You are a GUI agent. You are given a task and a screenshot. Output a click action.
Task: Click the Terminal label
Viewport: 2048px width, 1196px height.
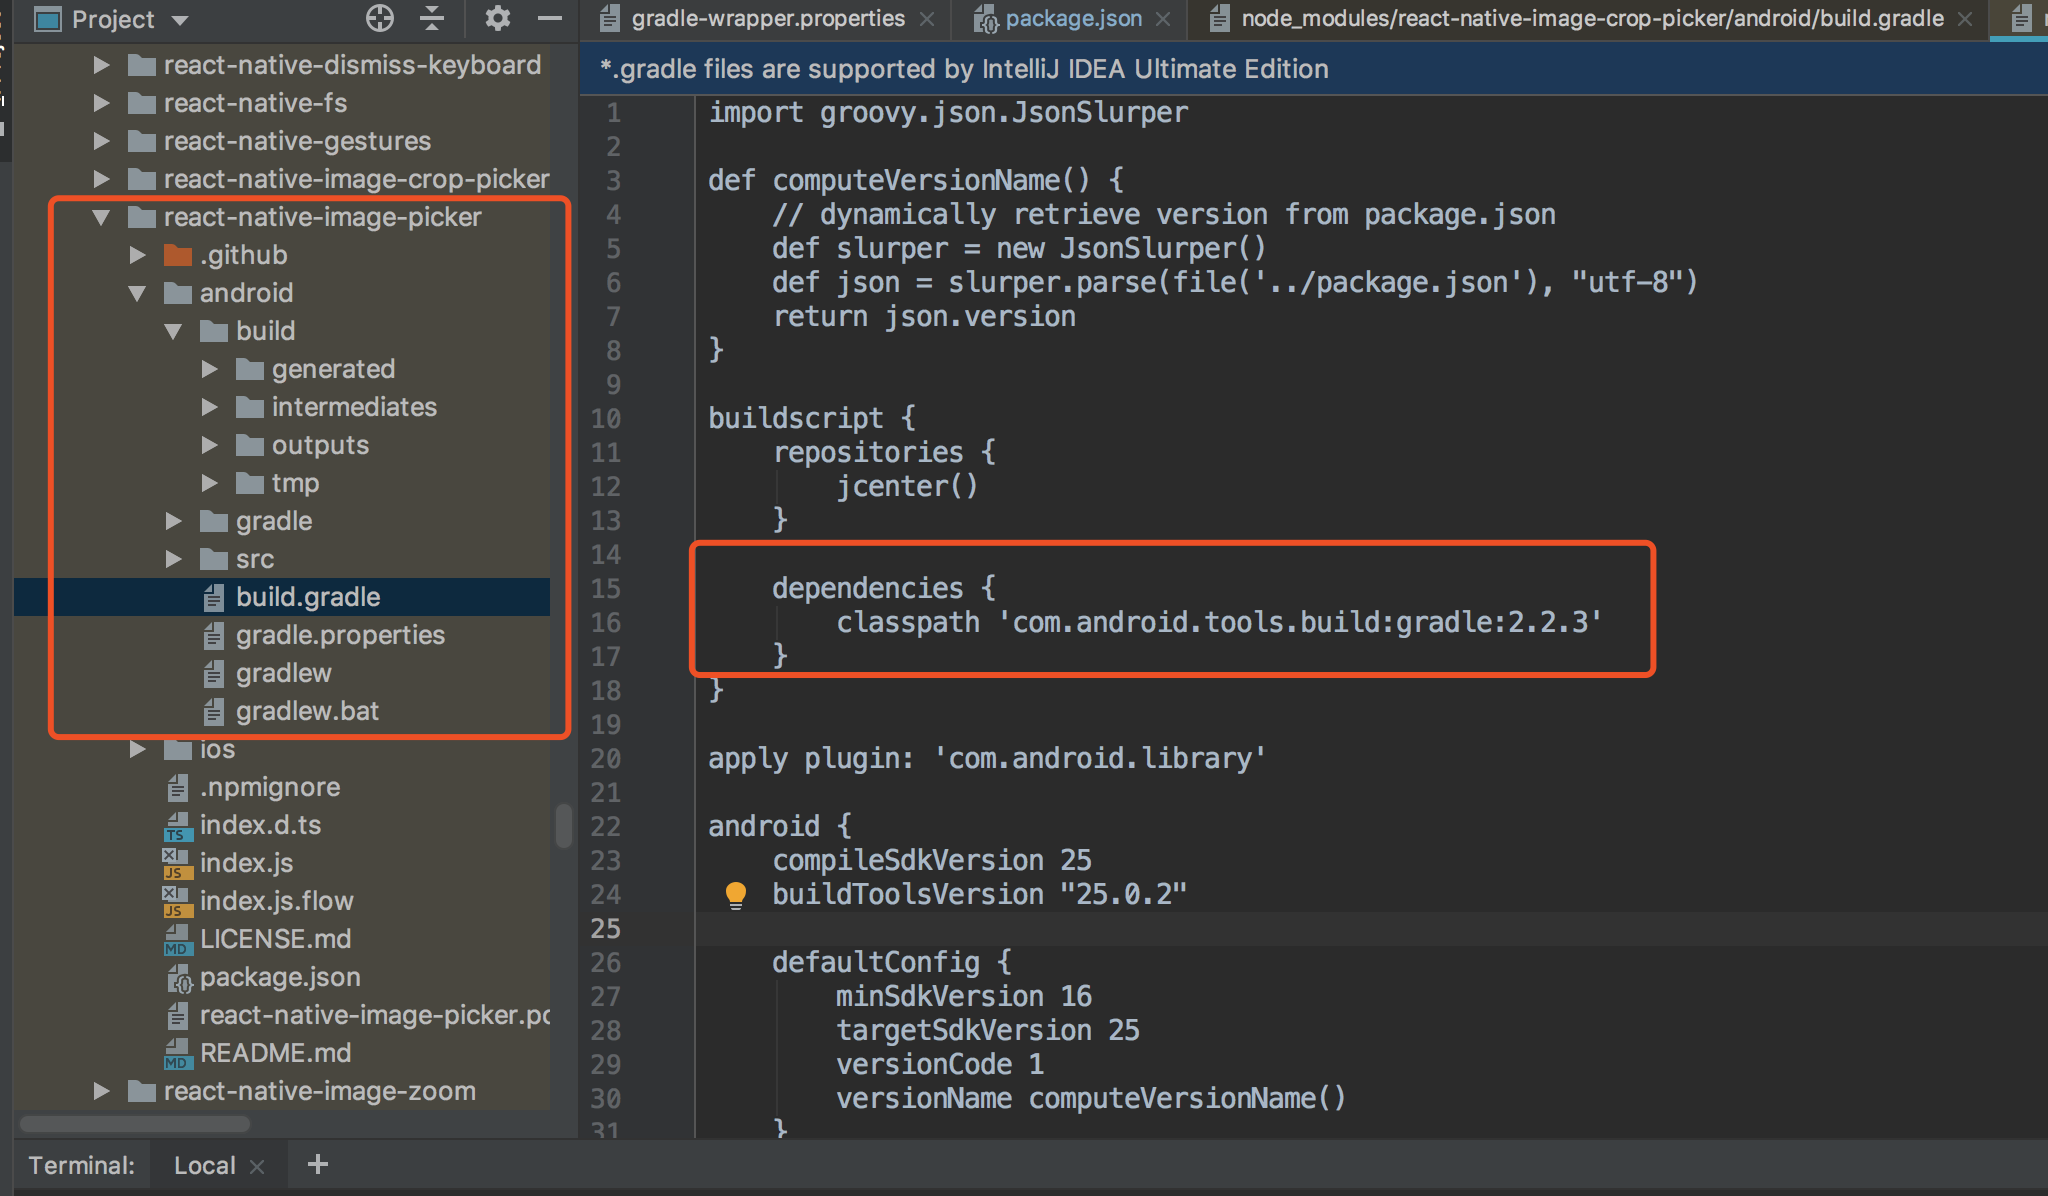click(81, 1165)
